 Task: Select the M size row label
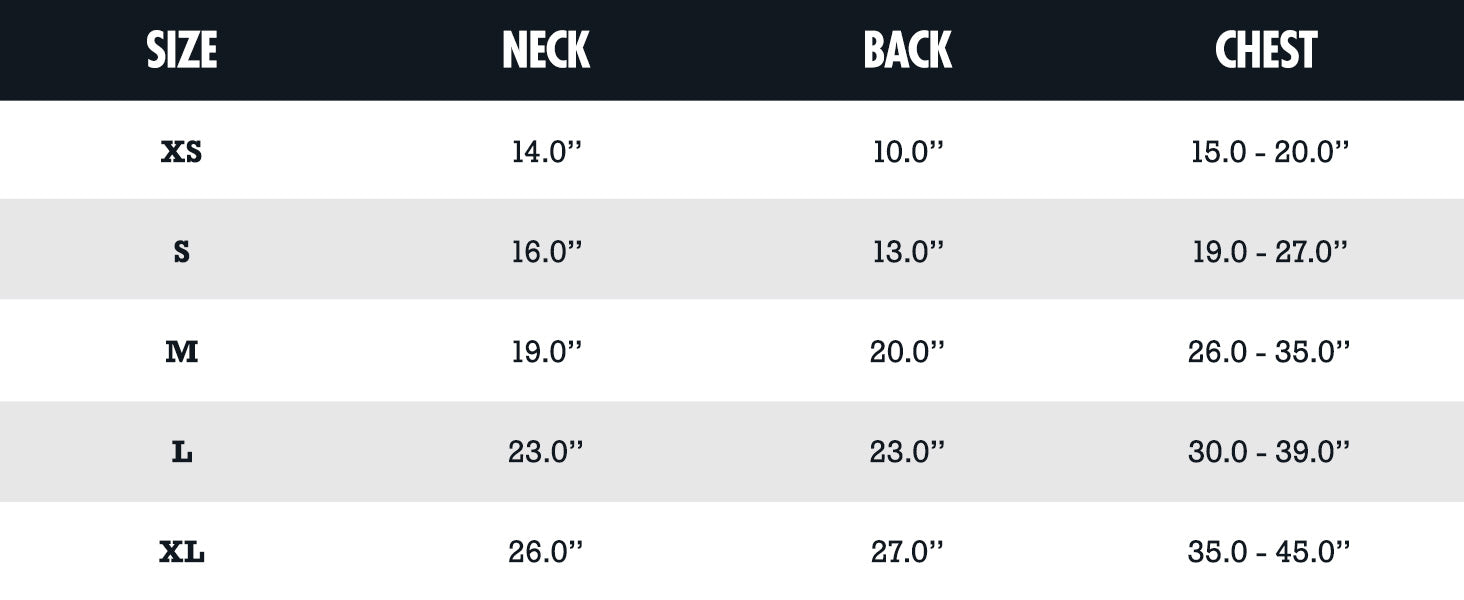point(182,352)
